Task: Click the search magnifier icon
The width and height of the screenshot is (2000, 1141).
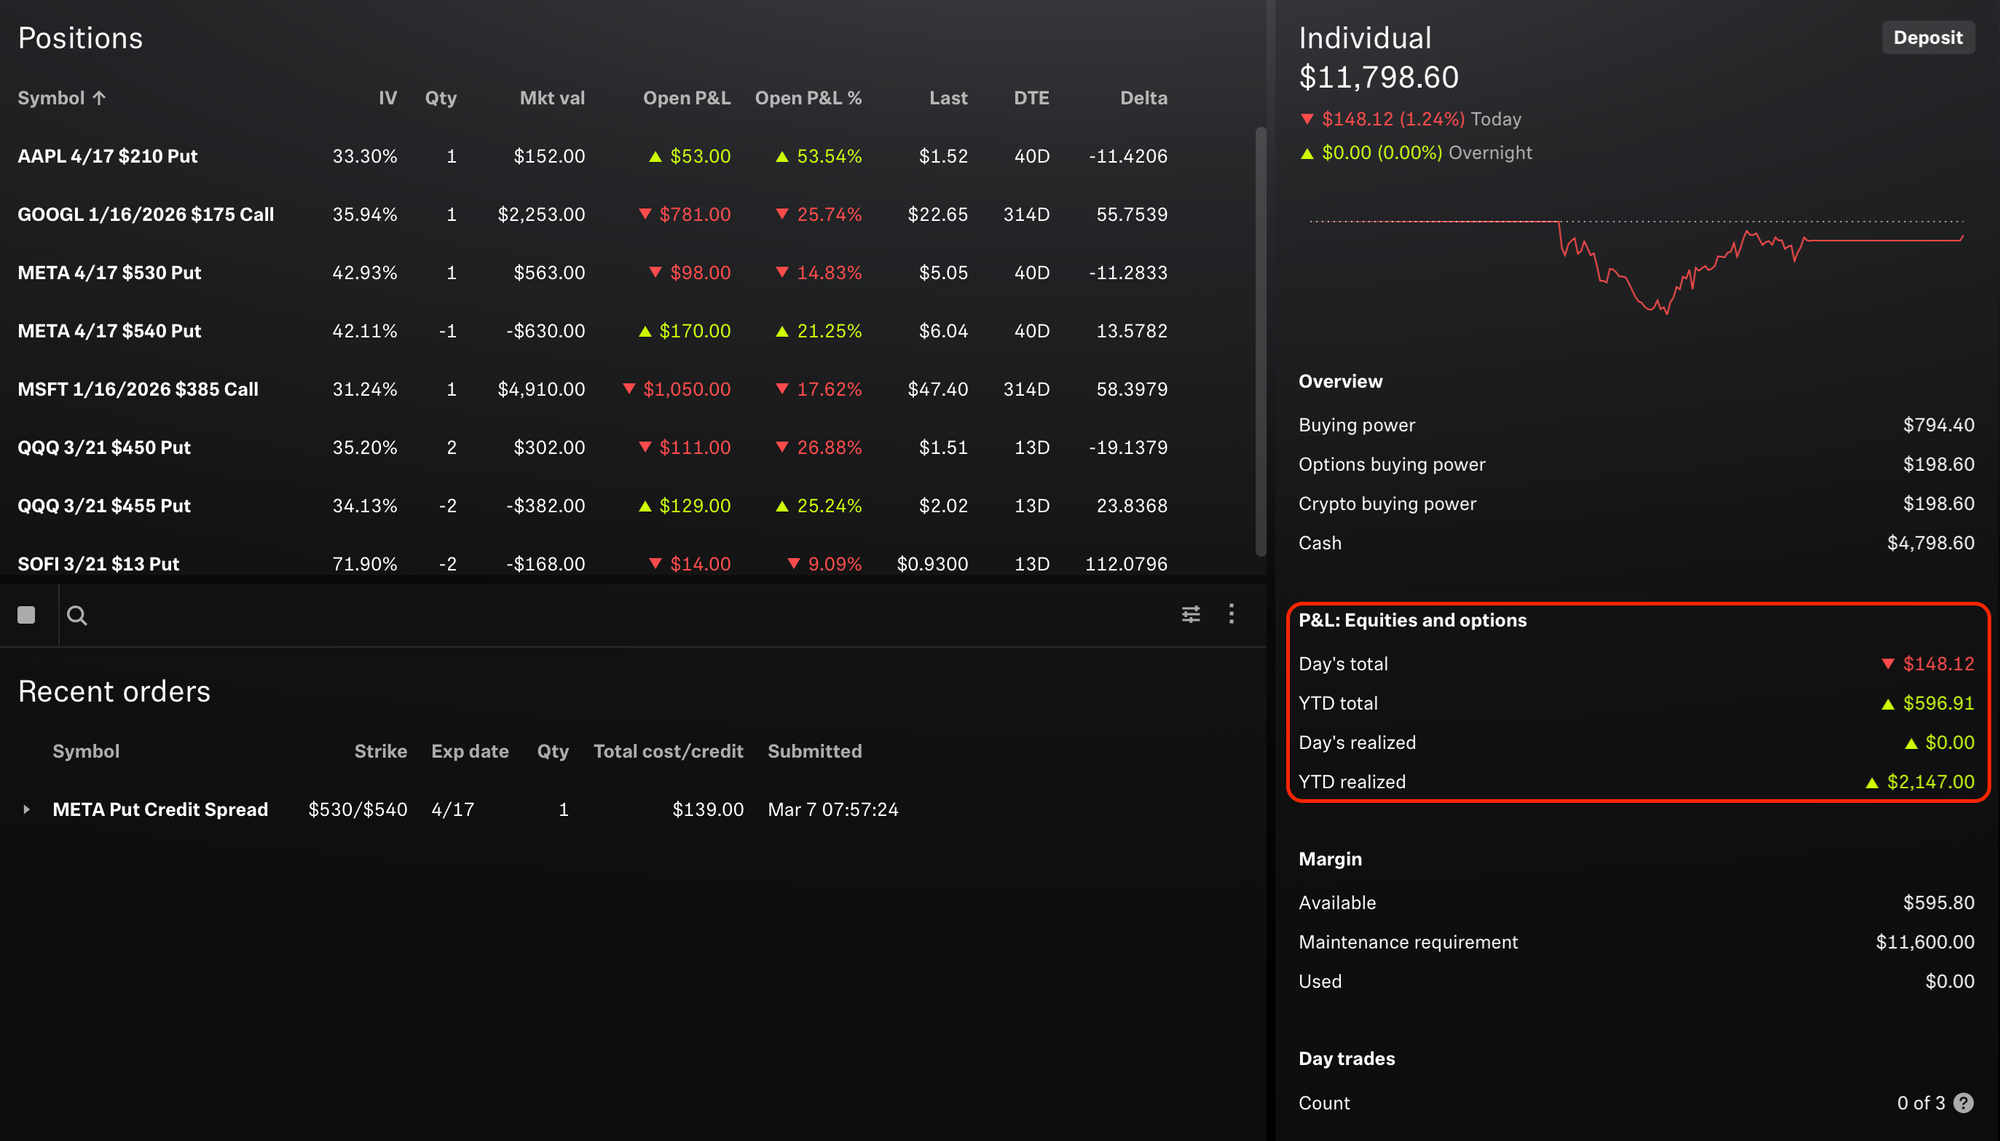Action: pyautogui.click(x=77, y=615)
